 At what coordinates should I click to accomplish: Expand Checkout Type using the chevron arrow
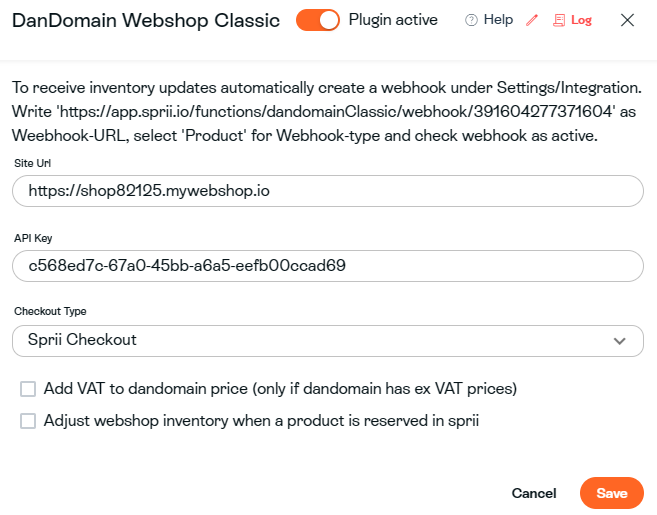[x=621, y=341]
